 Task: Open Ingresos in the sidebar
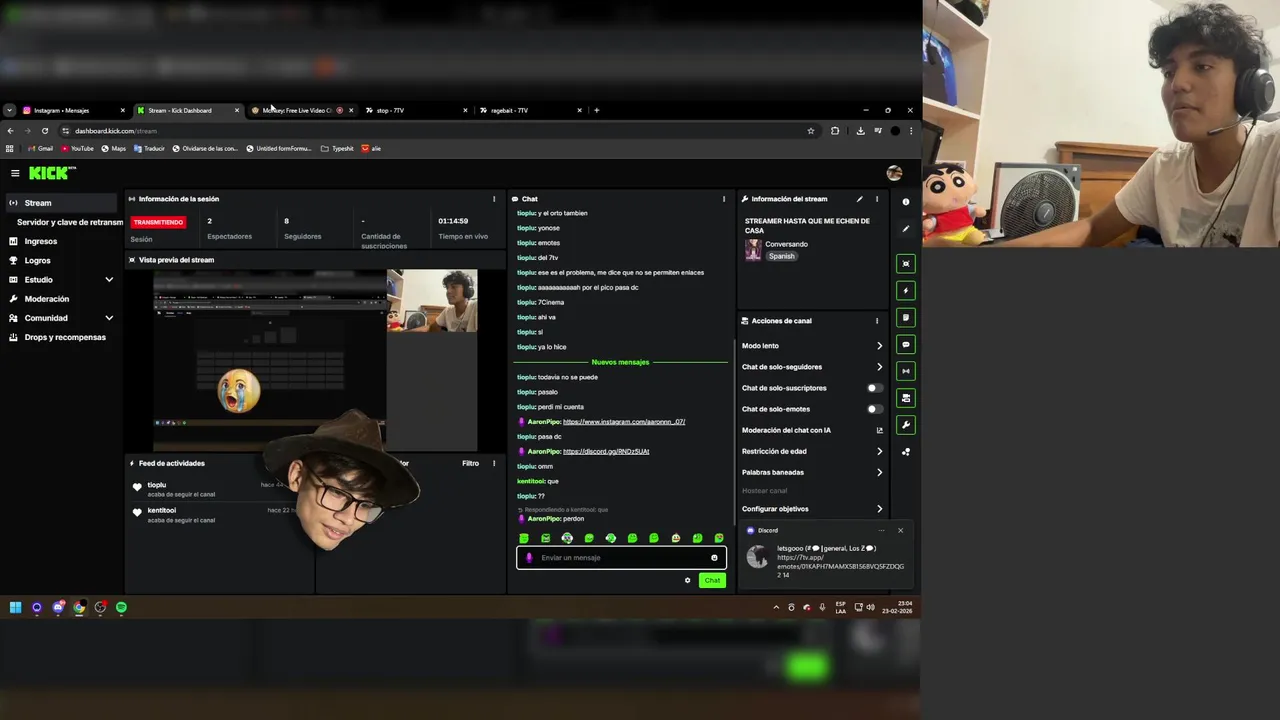[x=41, y=241]
